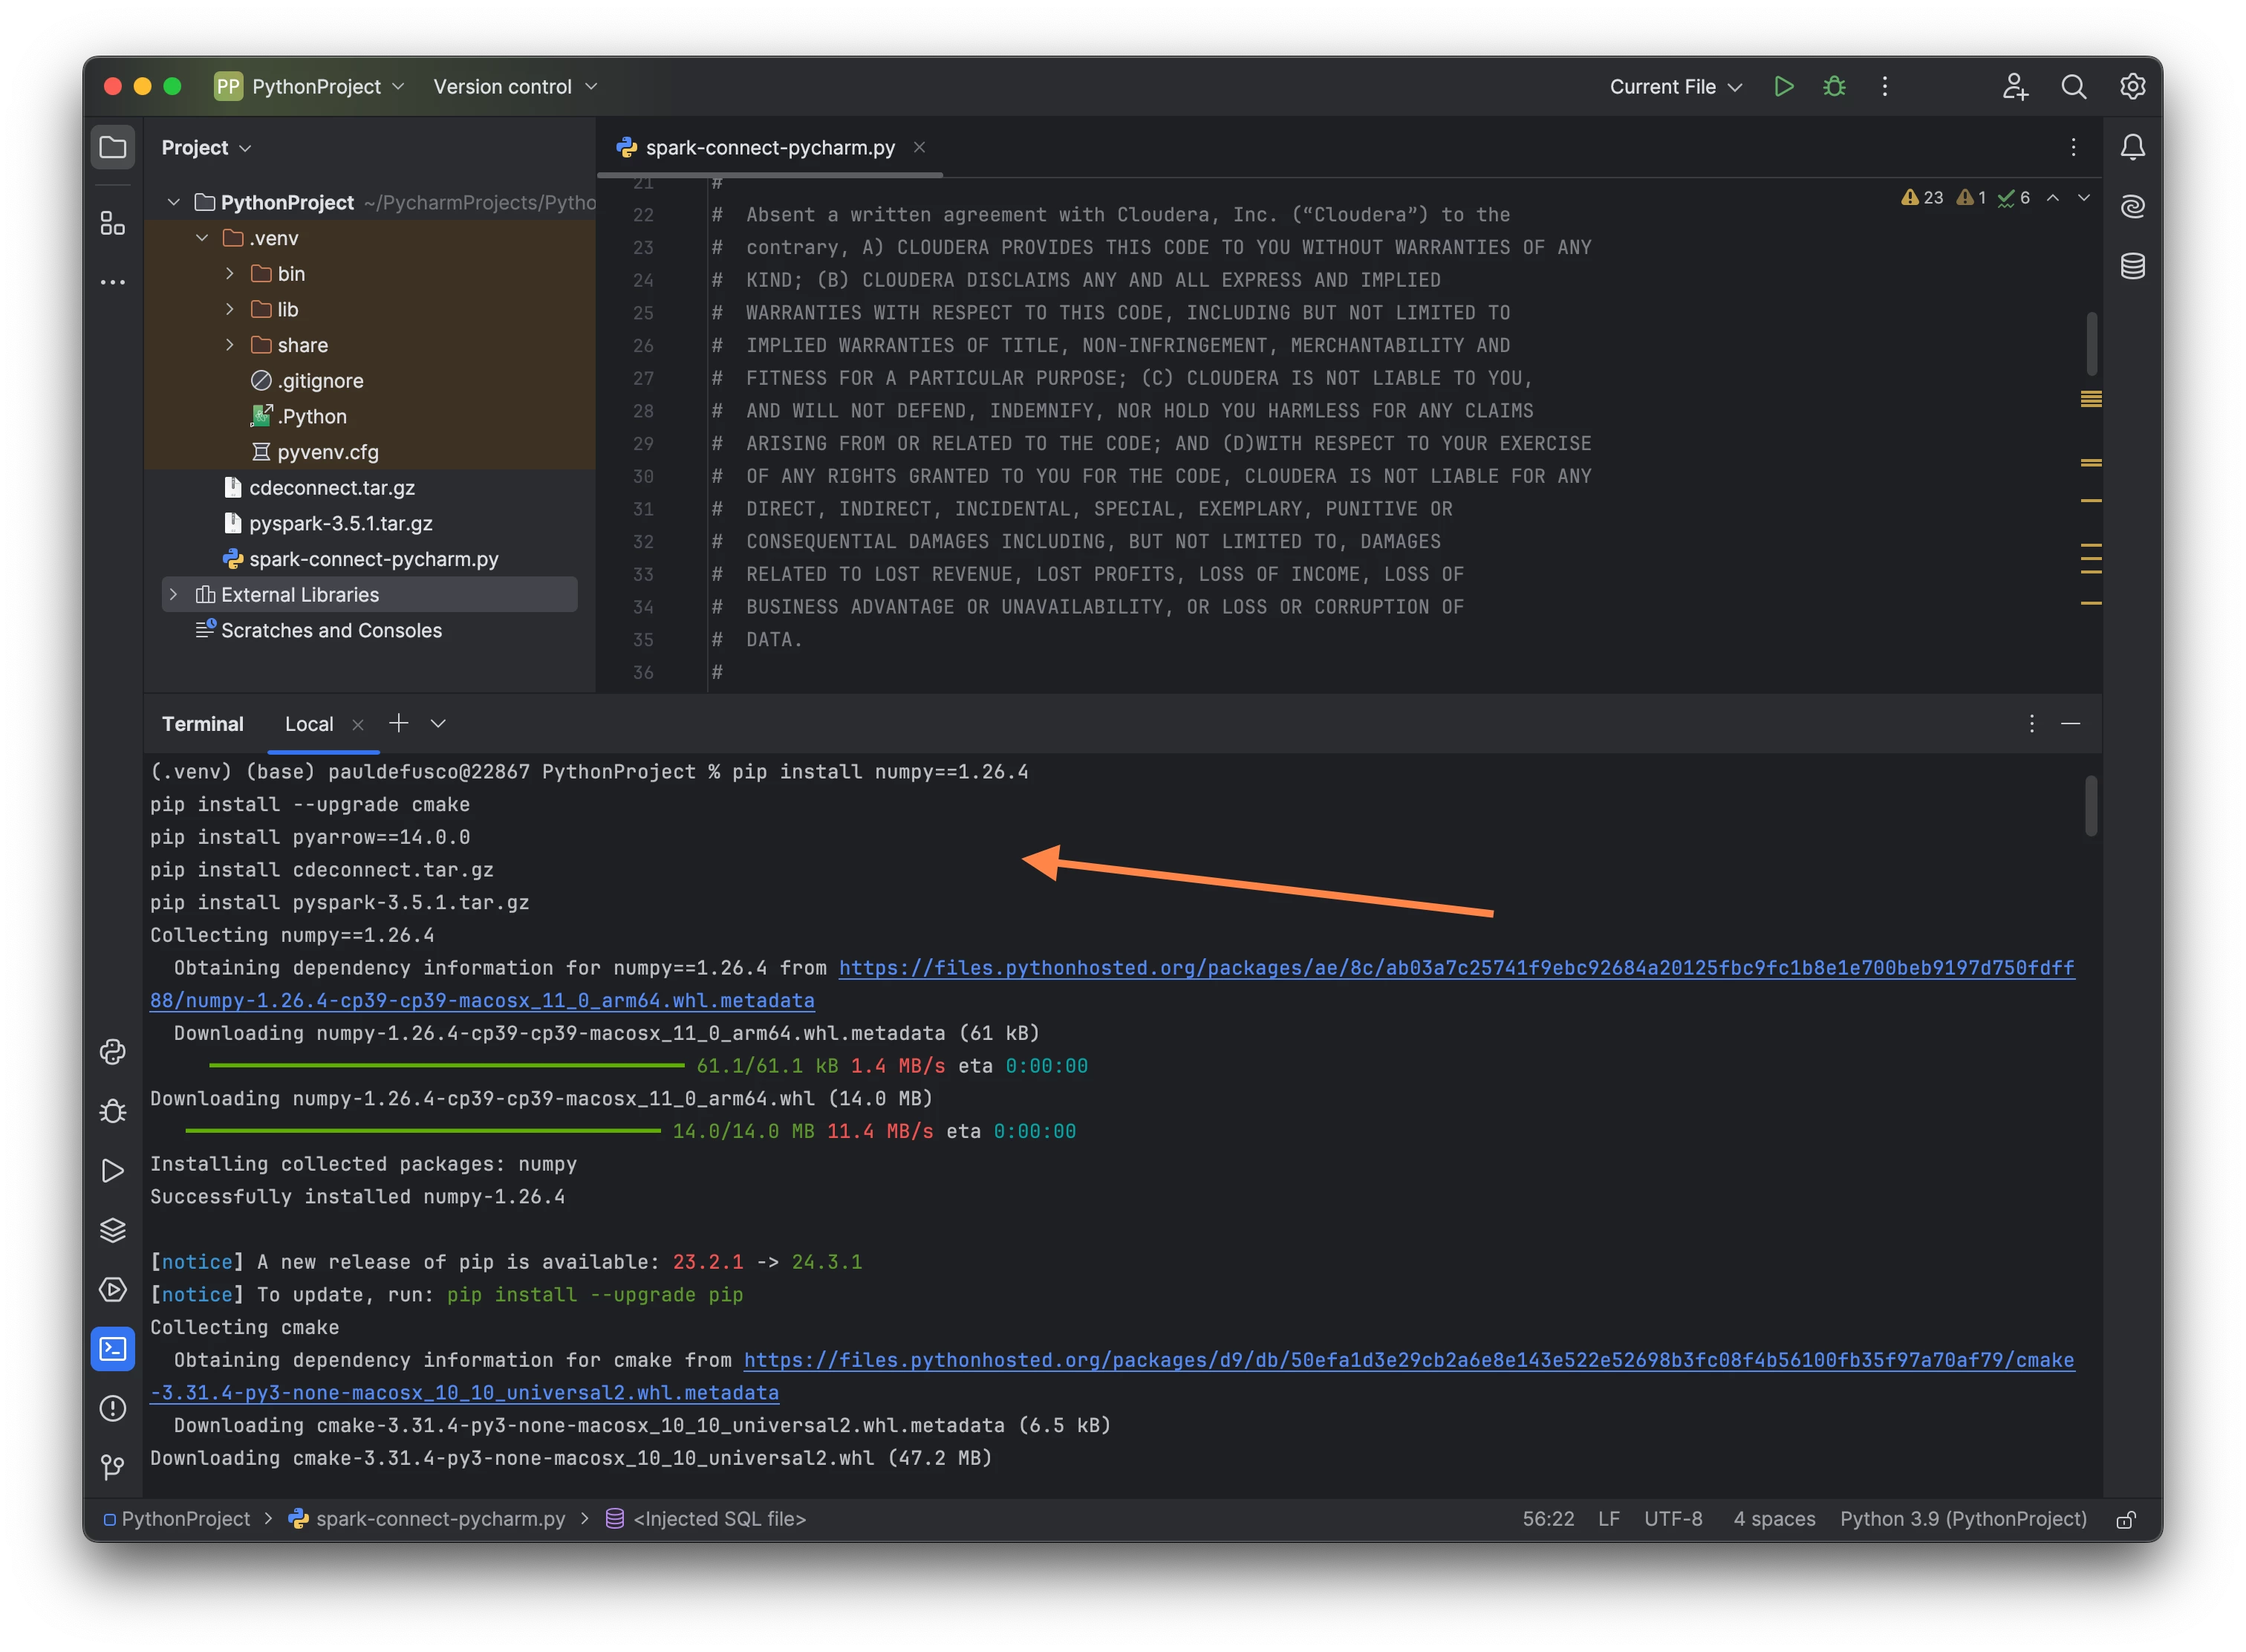This screenshot has width=2246, height=1652.
Task: Open Project view dropdown header
Action: (206, 148)
